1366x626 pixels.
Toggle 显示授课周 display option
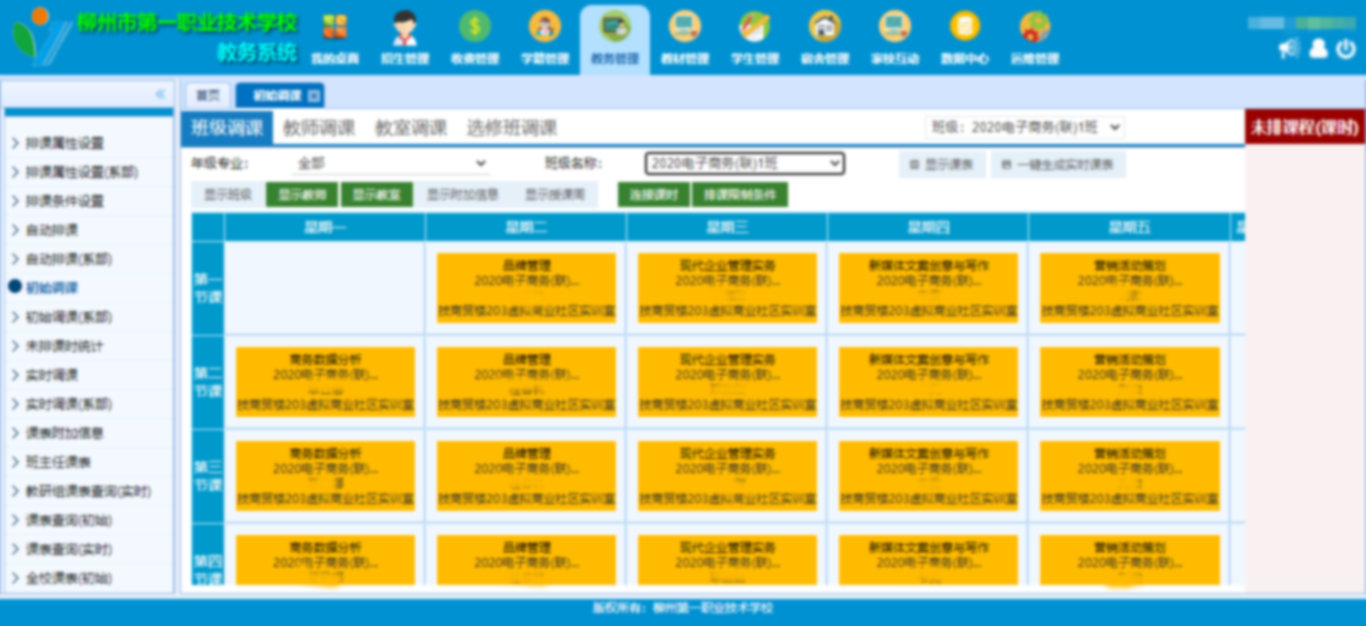[x=556, y=195]
